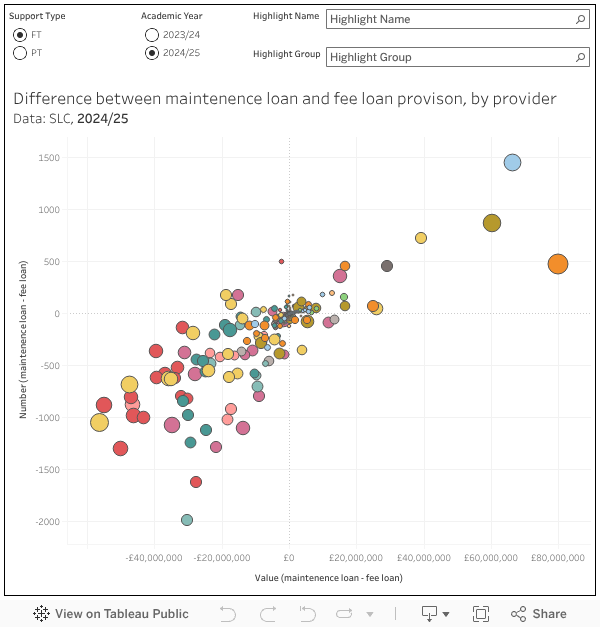The width and height of the screenshot is (600, 627).
Task: Click the Undo arrow in the toolbar
Action: point(227,614)
